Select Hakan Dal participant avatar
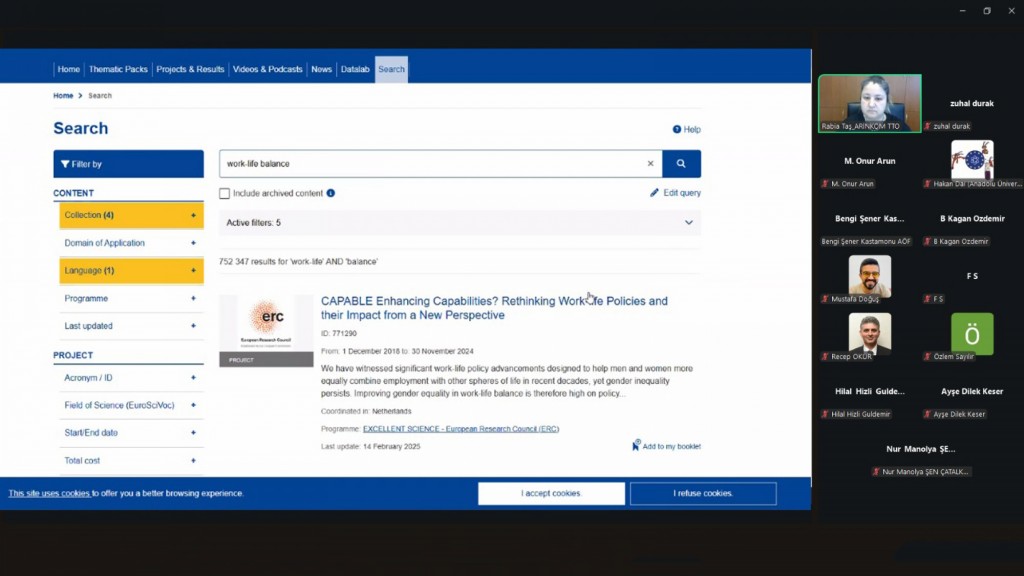 (x=972, y=160)
